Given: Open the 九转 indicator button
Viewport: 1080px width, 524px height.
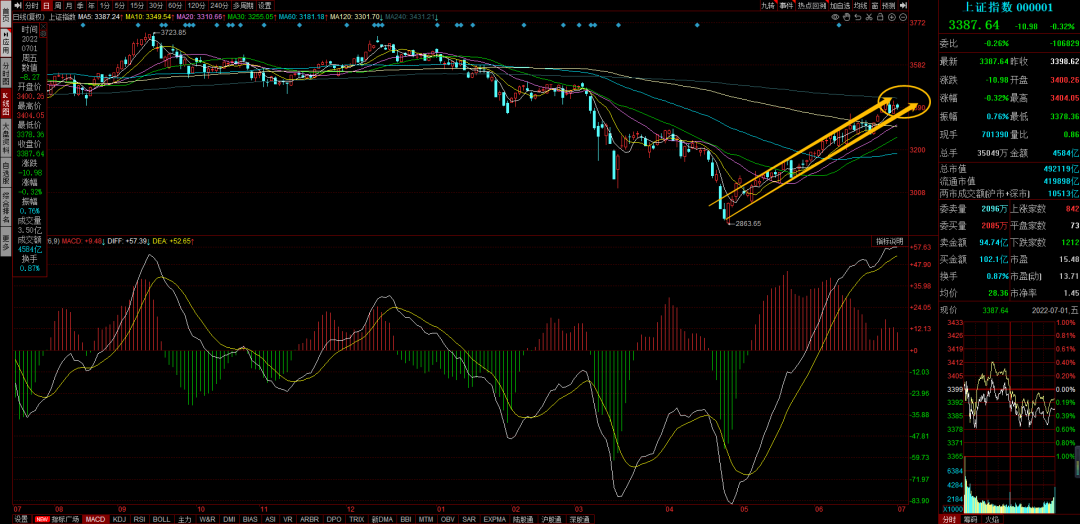Looking at the screenshot, I should point(767,5).
